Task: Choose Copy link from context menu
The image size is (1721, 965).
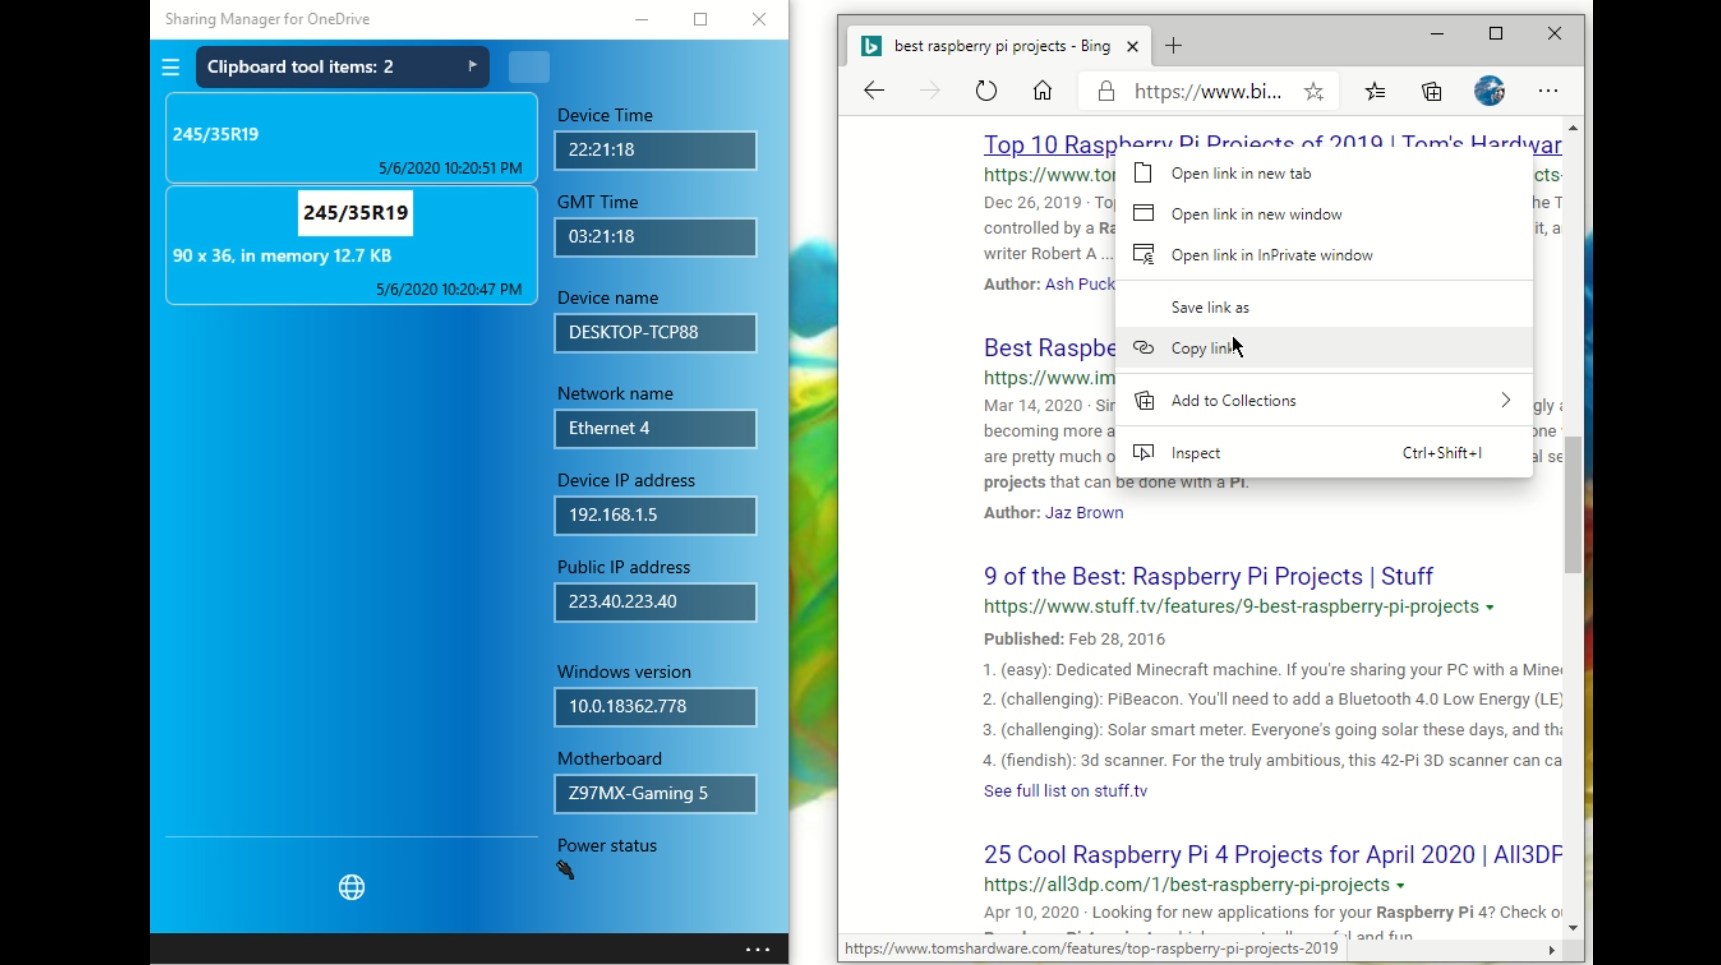Action: coord(1323,348)
